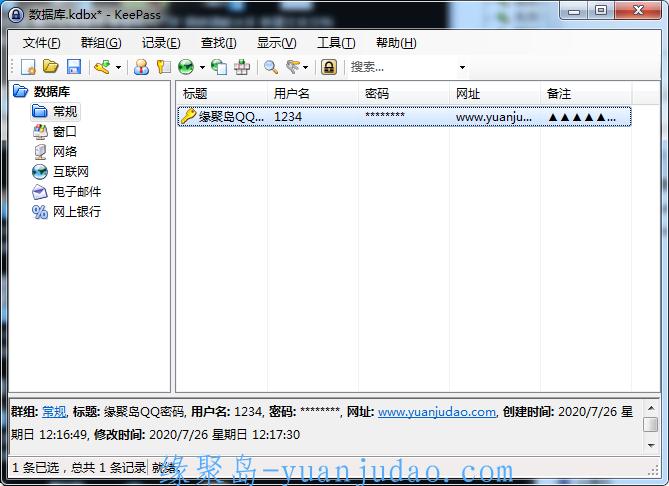Click the Open URL globe icon
669x486 pixels.
point(186,67)
